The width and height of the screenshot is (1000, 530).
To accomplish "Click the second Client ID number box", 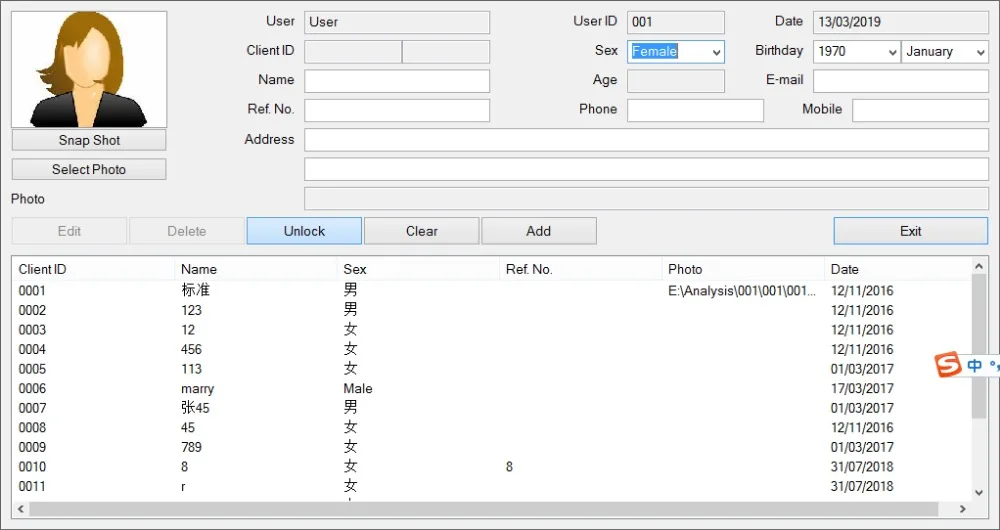I will [x=446, y=52].
